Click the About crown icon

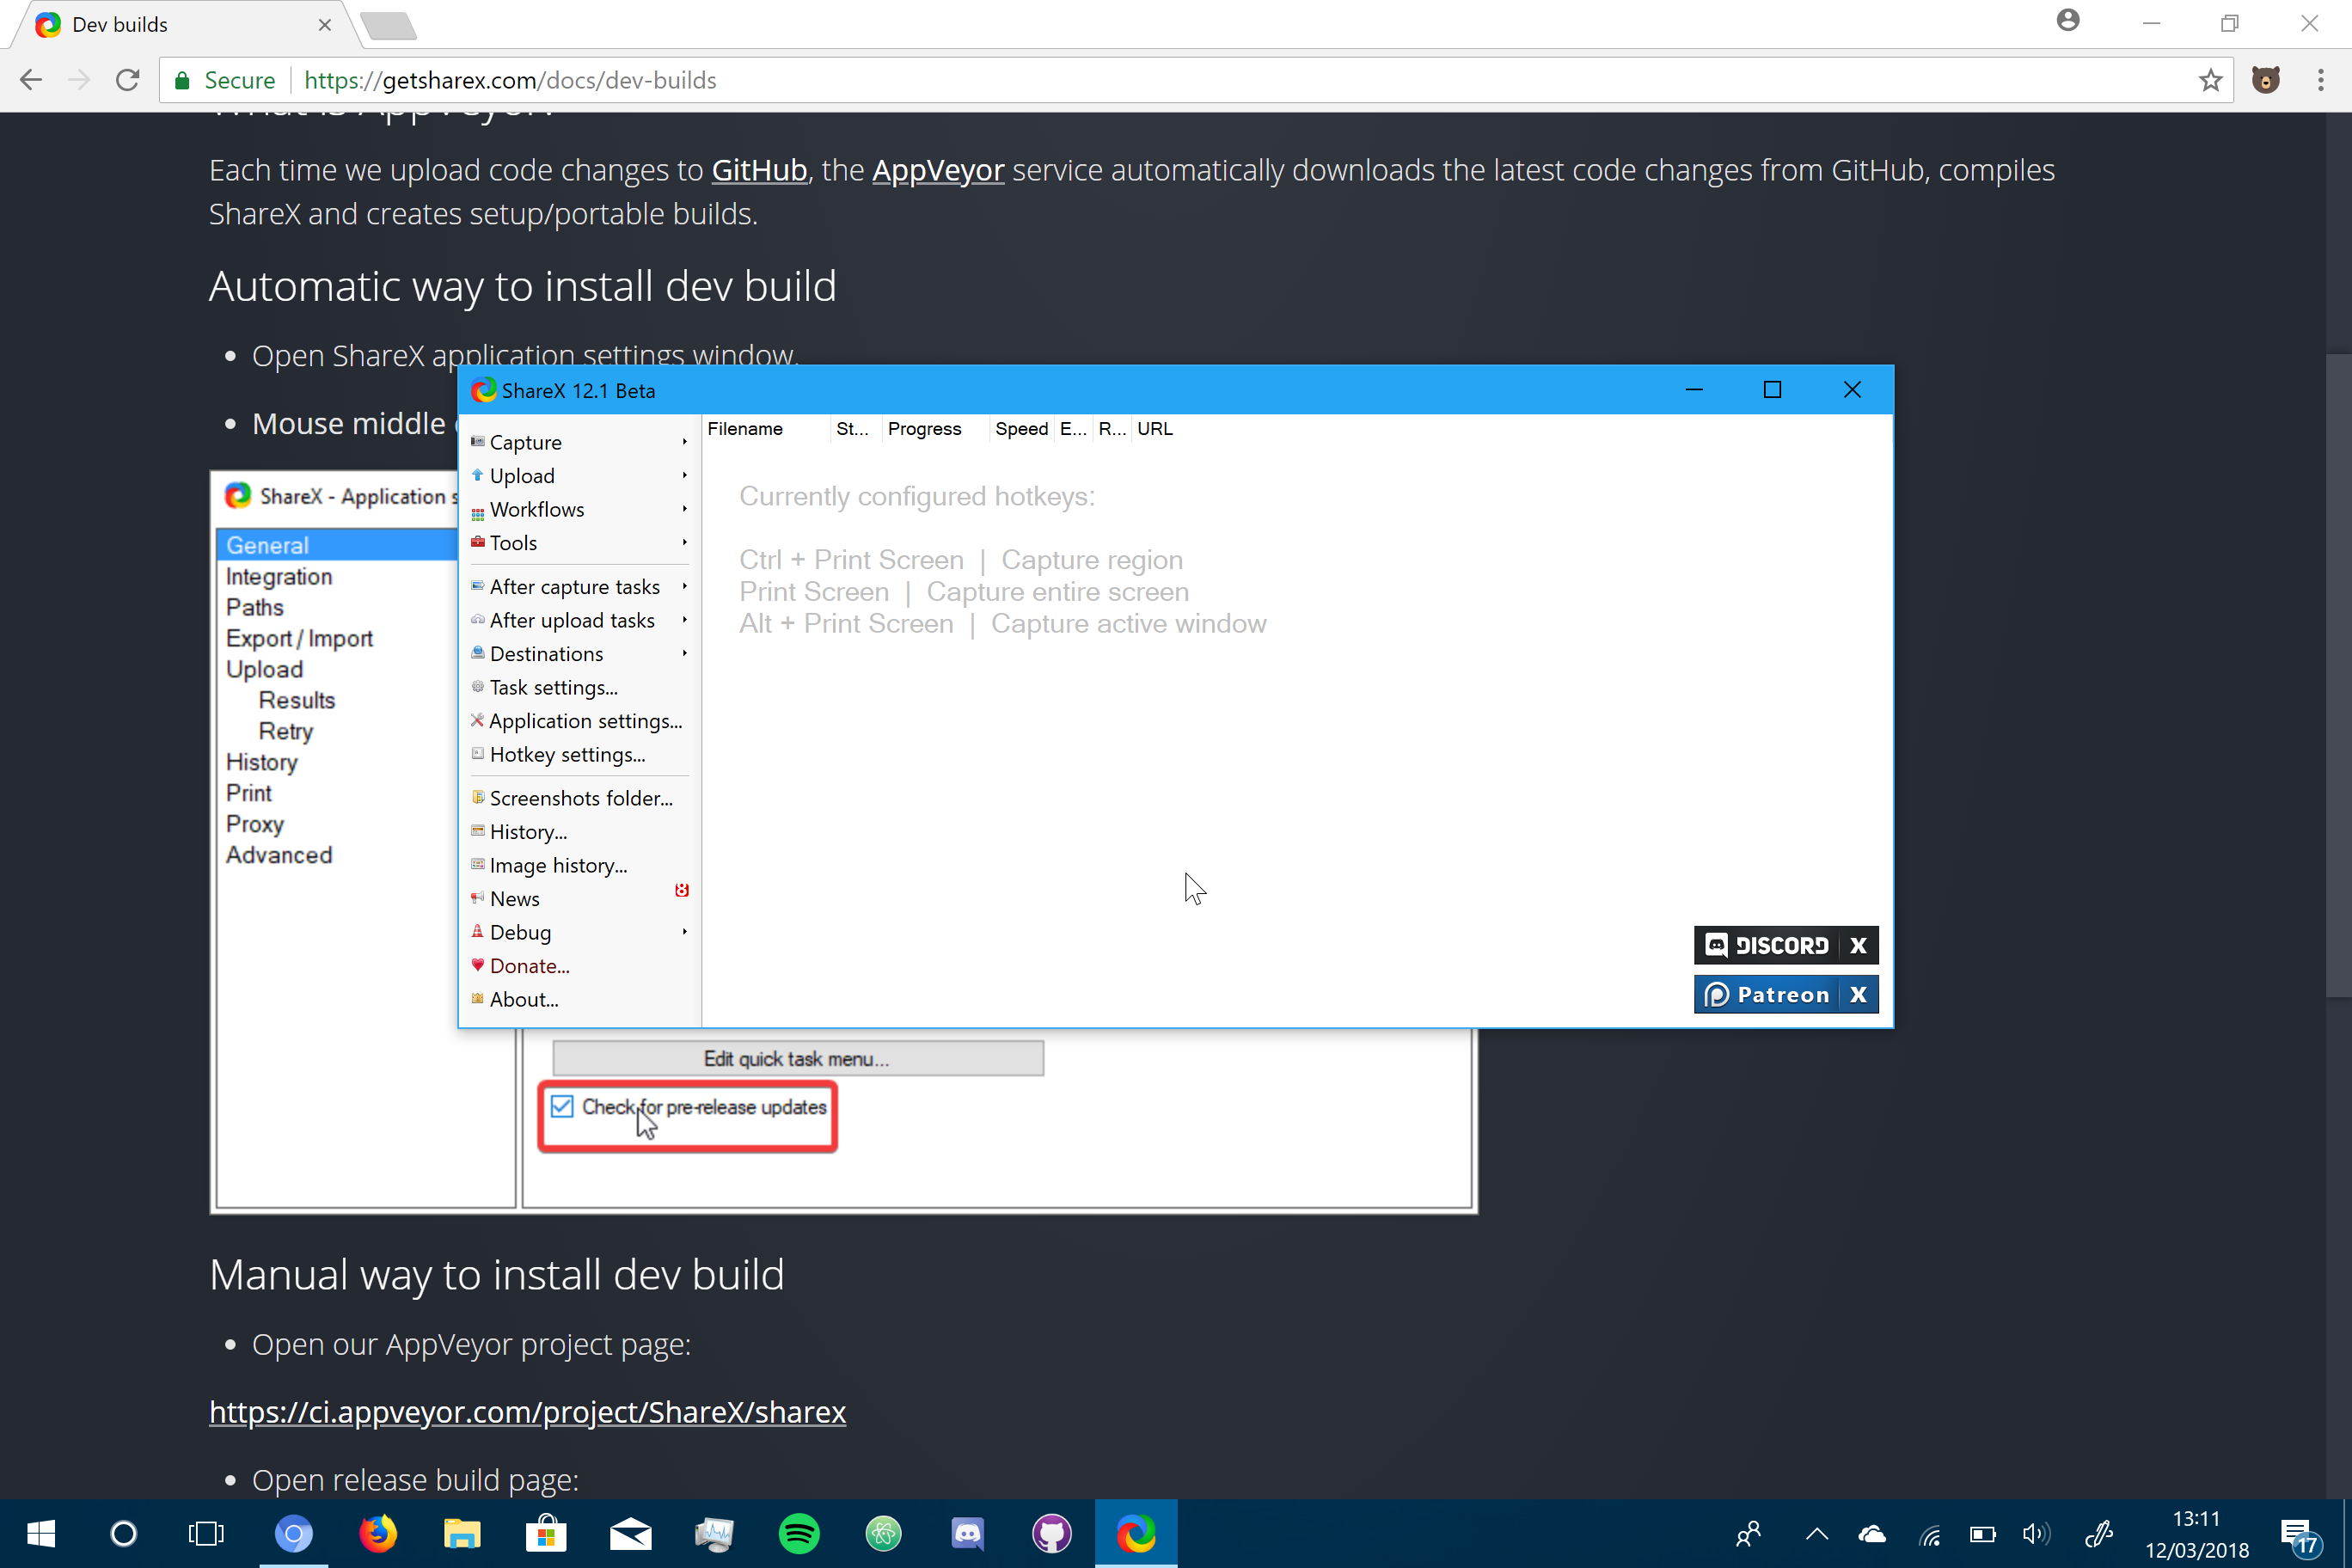coord(478,999)
